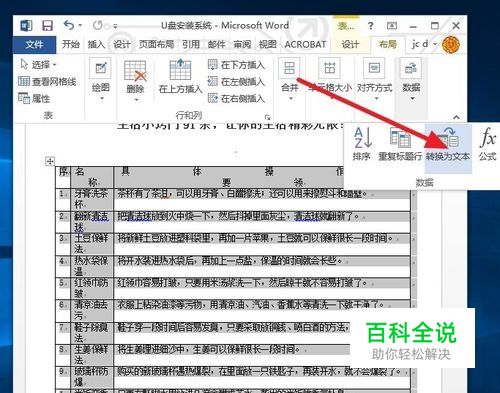The image size is (500, 393).
Task: Select table tools 布局 Layout tab
Action: click(x=387, y=44)
